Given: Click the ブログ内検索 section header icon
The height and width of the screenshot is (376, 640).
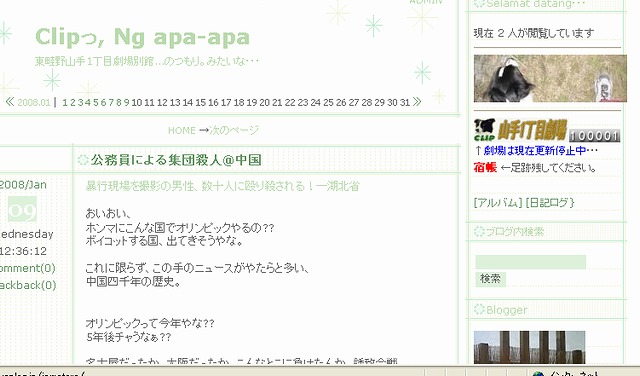Looking at the screenshot, I should 479,231.
